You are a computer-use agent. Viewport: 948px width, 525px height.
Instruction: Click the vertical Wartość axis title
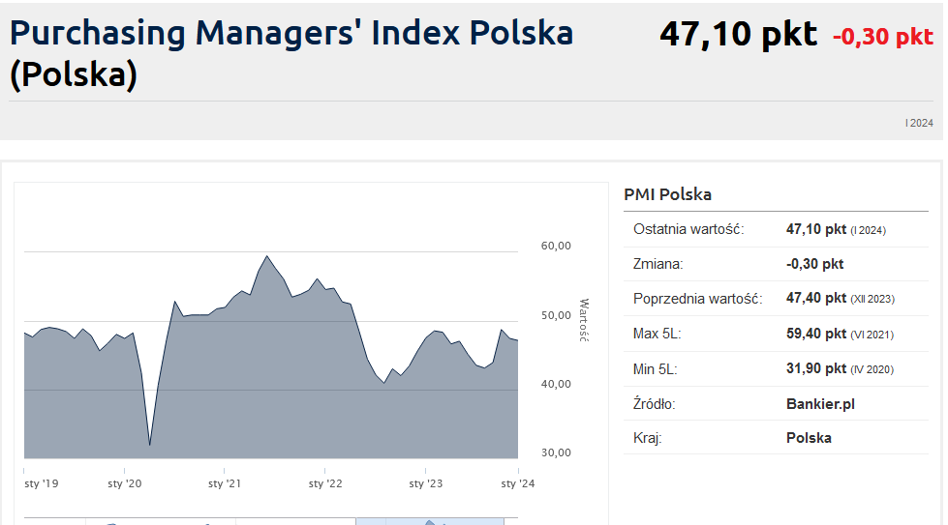585,320
